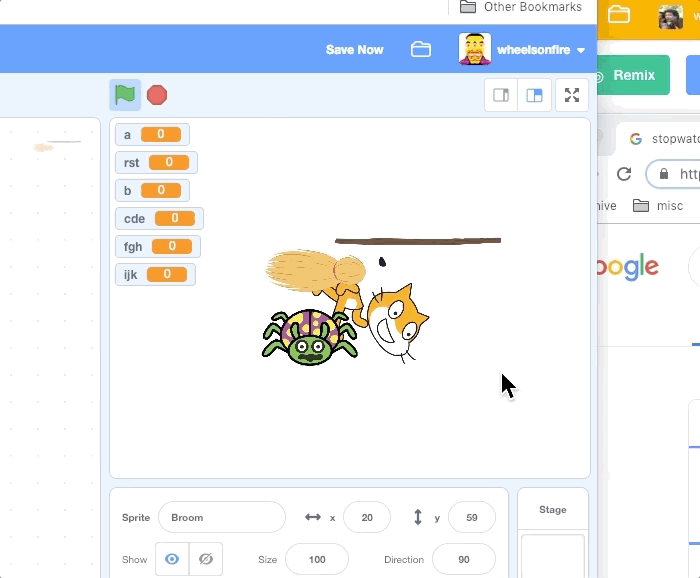
Task: Click the red stop sign button
Action: (157, 95)
